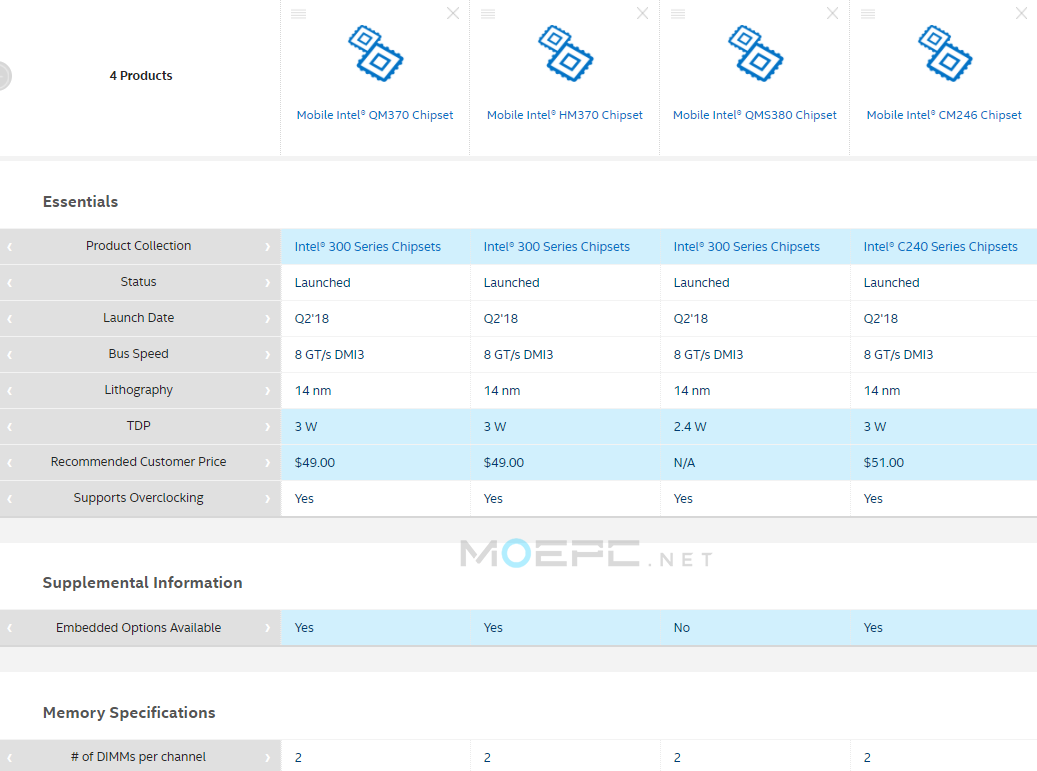
Task: Click the QMS380 chipset image icon
Action: click(755, 54)
